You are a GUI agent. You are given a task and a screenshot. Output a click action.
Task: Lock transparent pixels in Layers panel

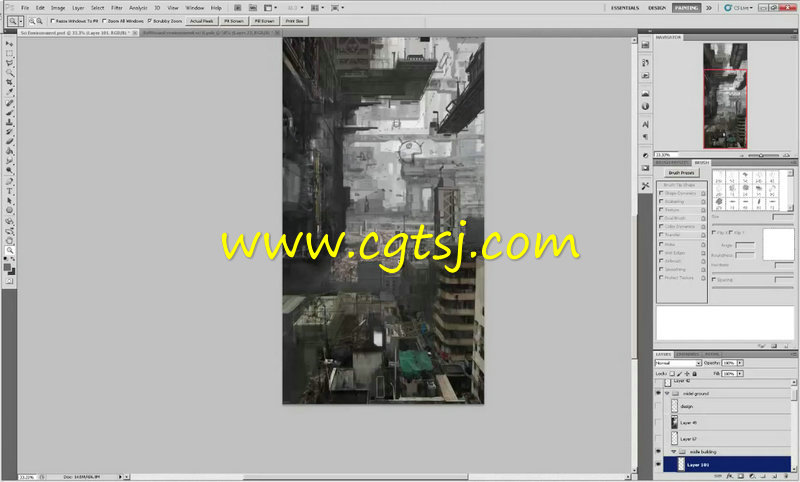[x=672, y=374]
